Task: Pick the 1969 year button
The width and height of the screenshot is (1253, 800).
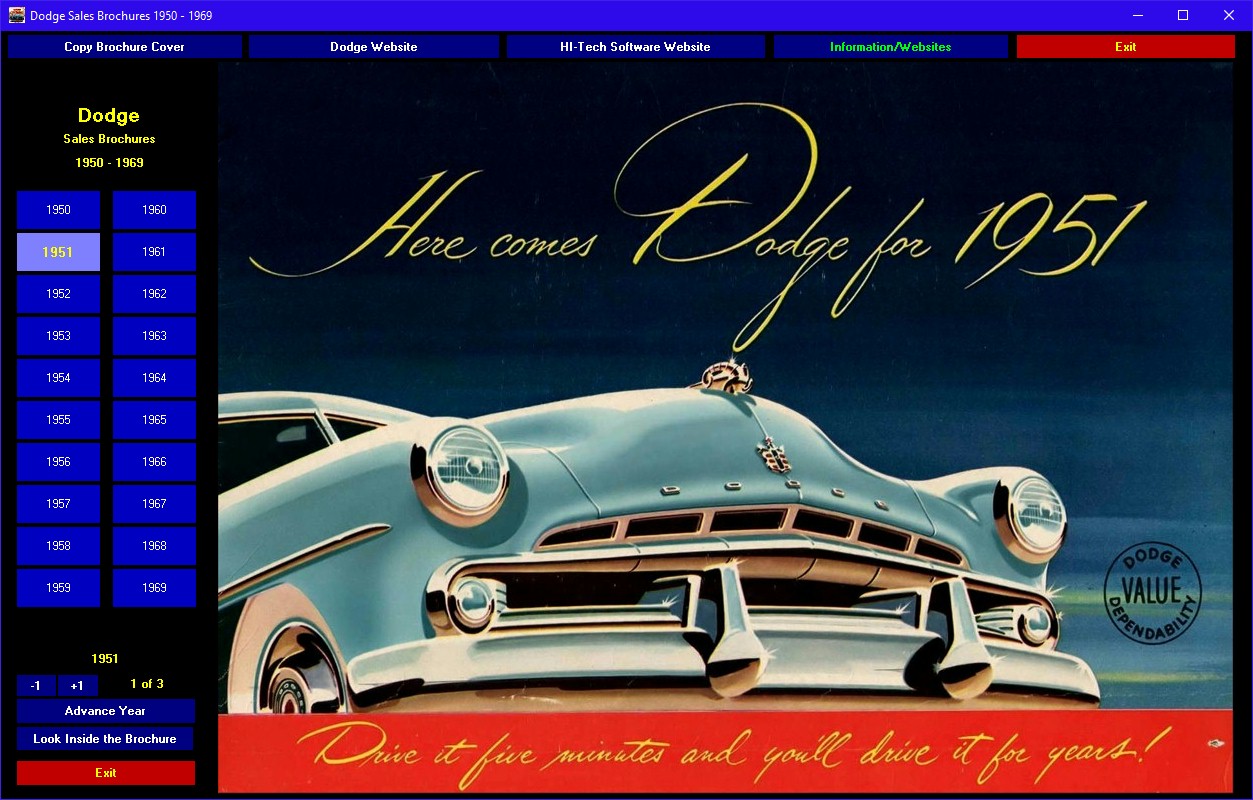Action: coord(154,588)
